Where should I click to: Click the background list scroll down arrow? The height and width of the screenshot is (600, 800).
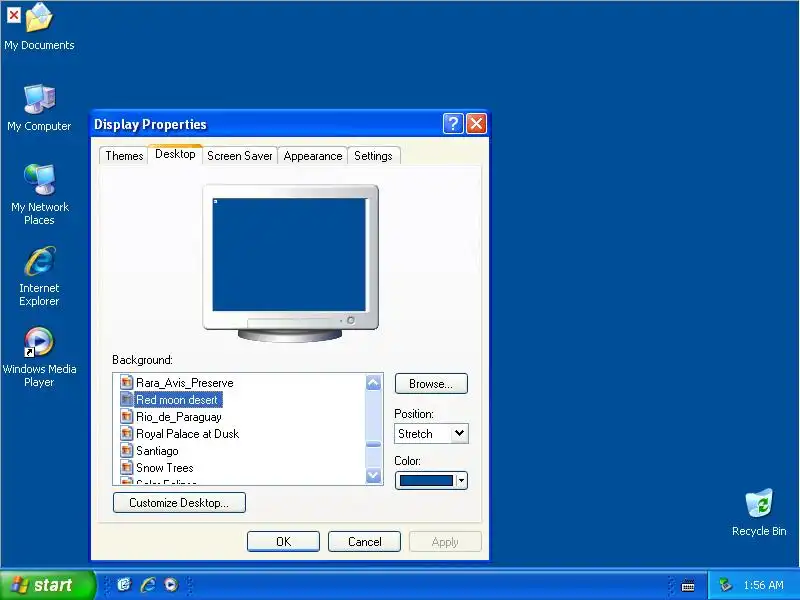[x=373, y=476]
